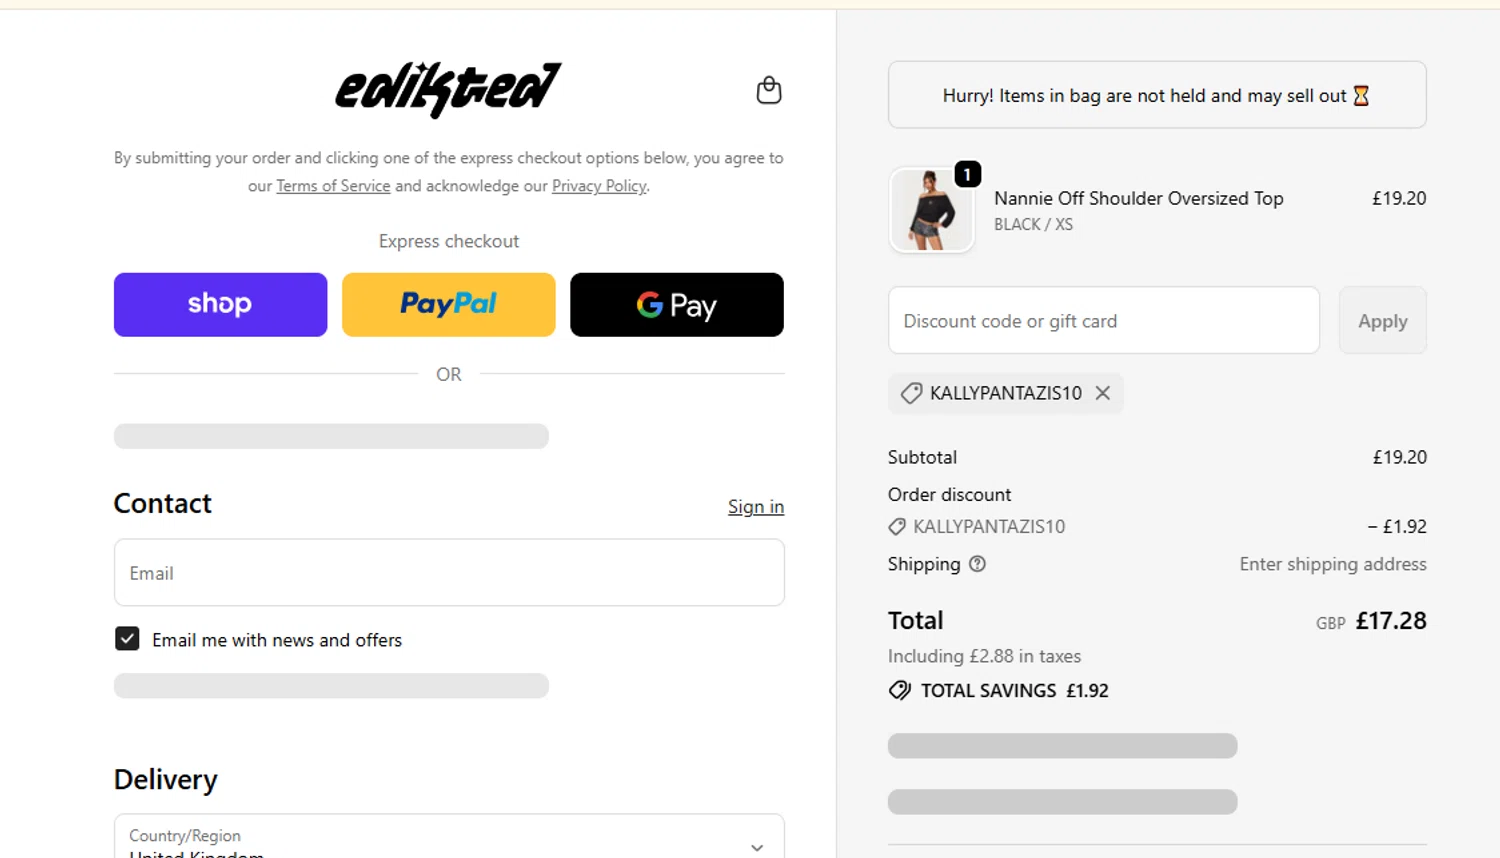Click the Nannie Off Shoulder Top thumbnail
The height and width of the screenshot is (858, 1500).
pos(931,210)
